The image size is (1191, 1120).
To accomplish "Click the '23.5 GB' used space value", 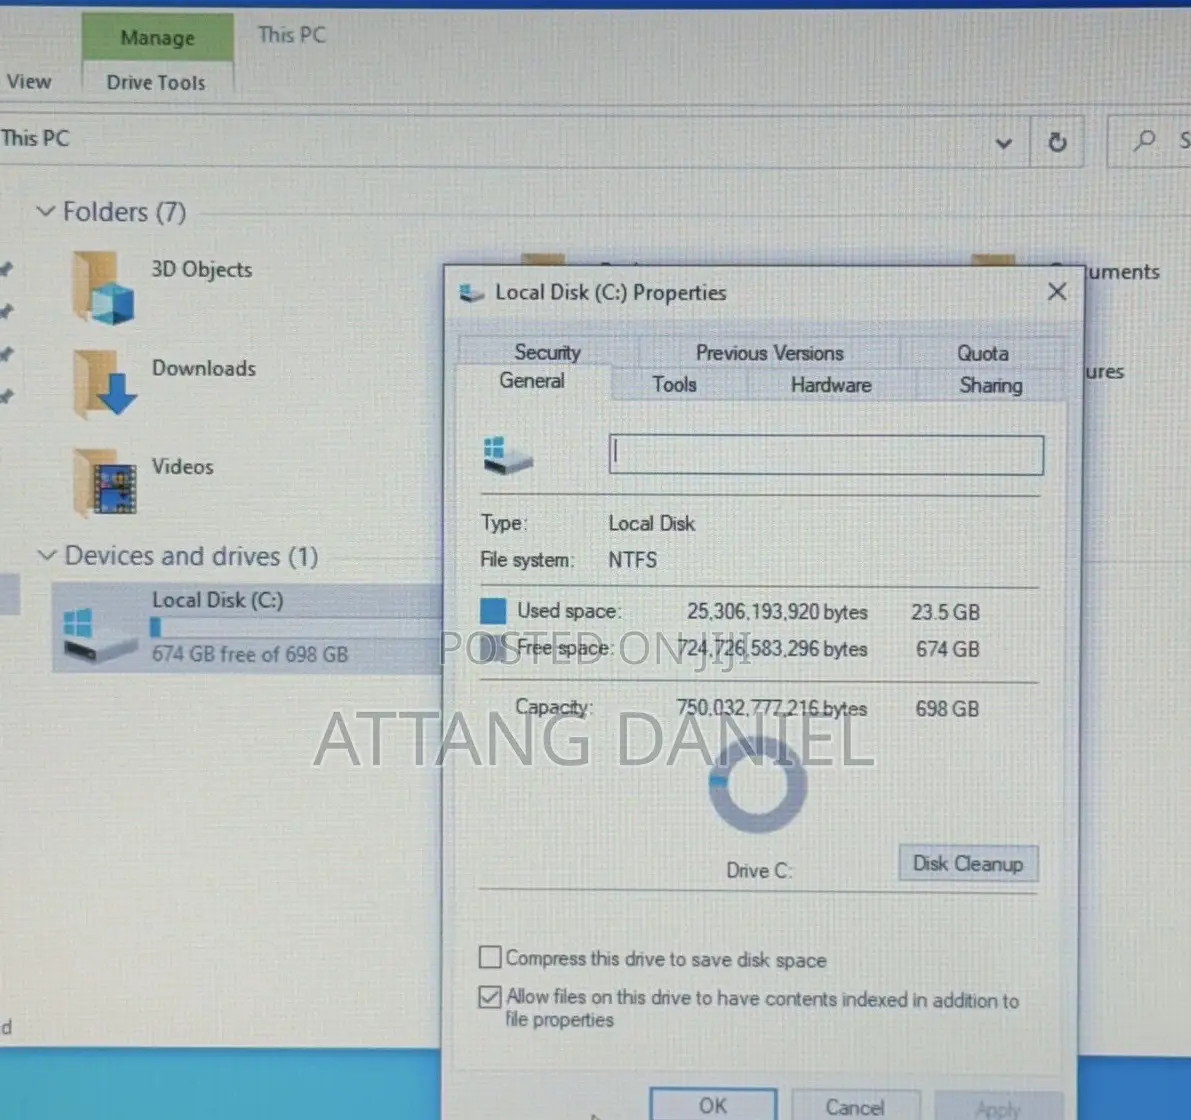I will pos(946,612).
